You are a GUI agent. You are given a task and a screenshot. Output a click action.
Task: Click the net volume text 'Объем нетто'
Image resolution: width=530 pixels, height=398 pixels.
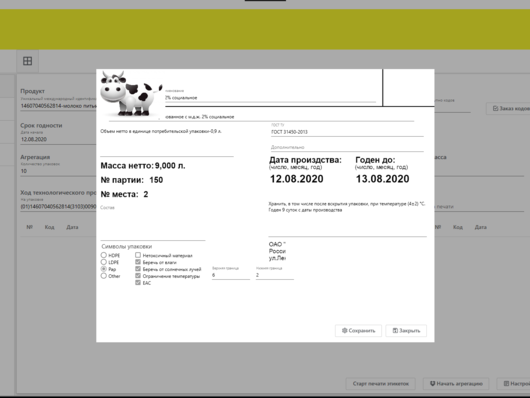(161, 131)
